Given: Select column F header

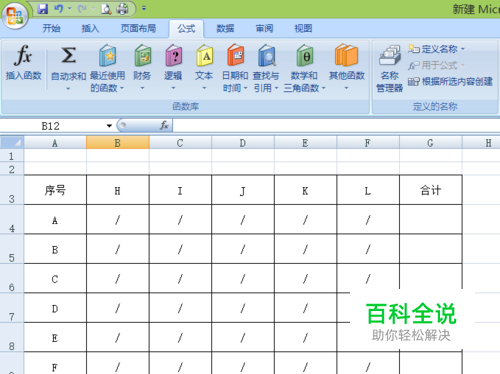Looking at the screenshot, I should [x=368, y=143].
